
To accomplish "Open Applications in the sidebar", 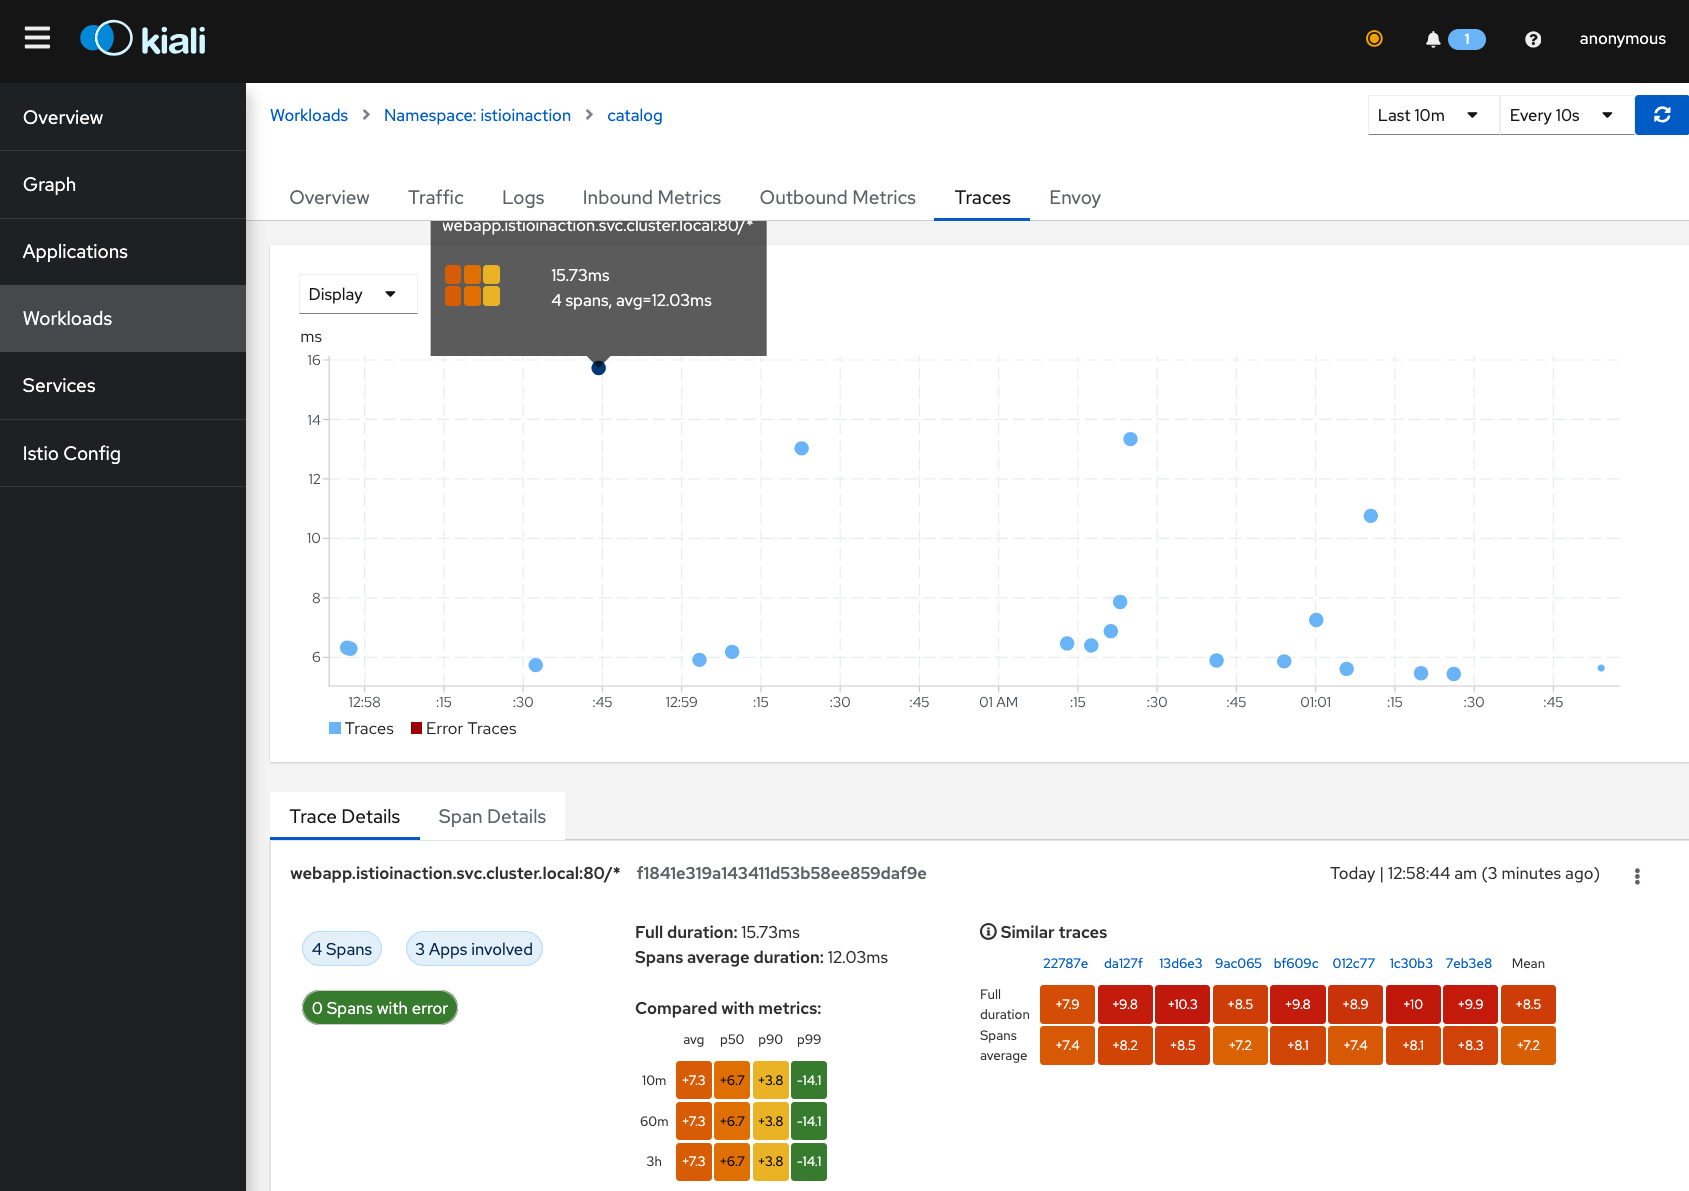I will [x=123, y=251].
